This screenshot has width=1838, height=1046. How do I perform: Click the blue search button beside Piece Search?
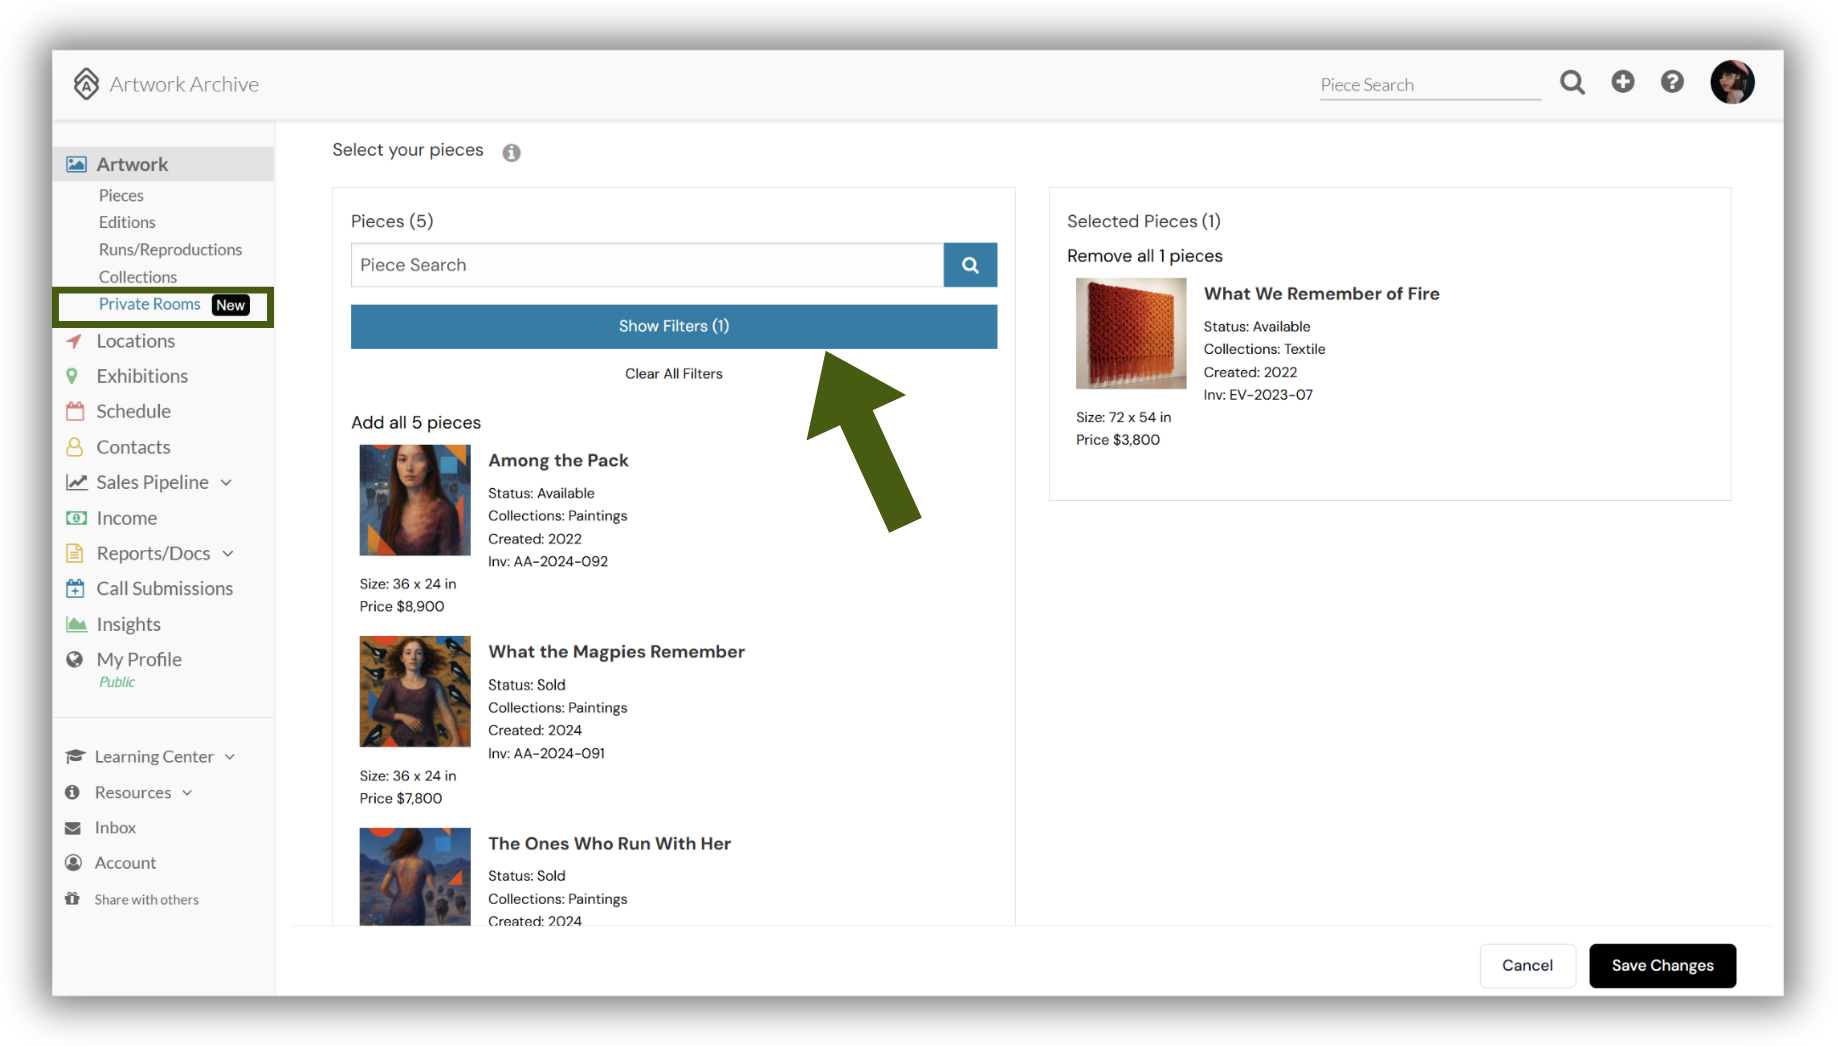pyautogui.click(x=970, y=265)
